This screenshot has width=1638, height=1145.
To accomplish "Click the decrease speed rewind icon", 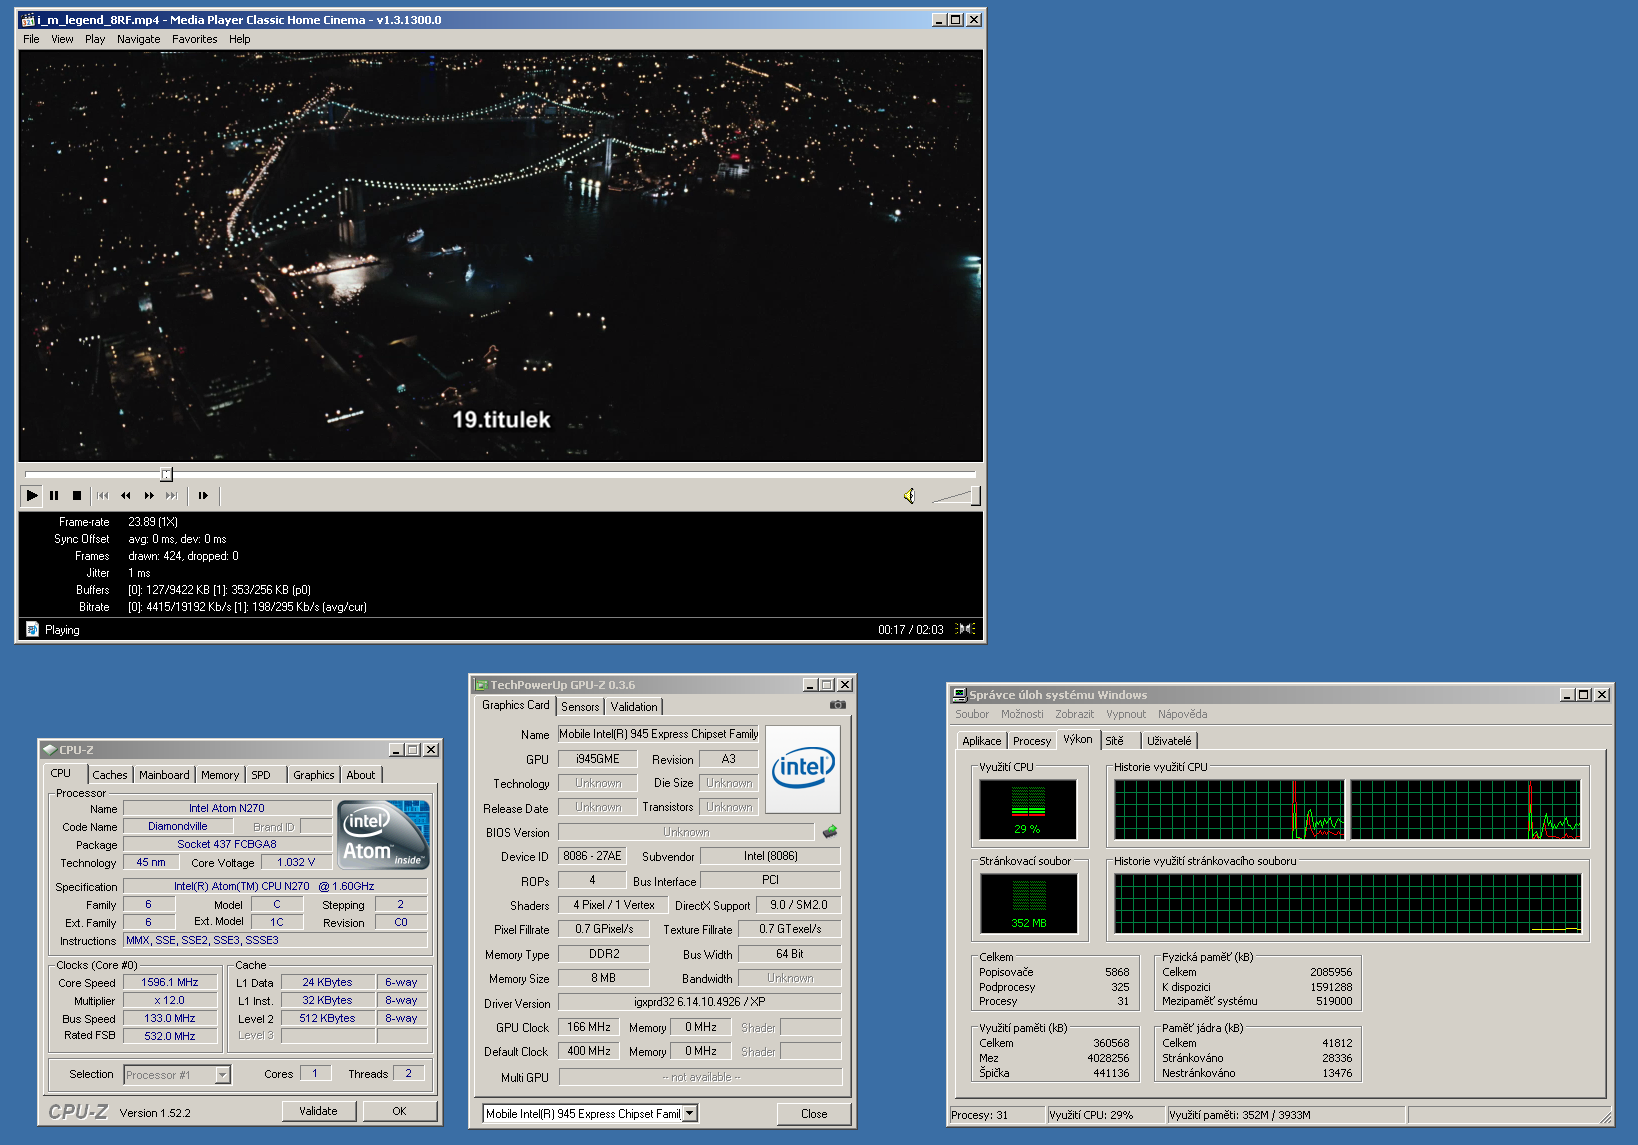I will pos(126,495).
